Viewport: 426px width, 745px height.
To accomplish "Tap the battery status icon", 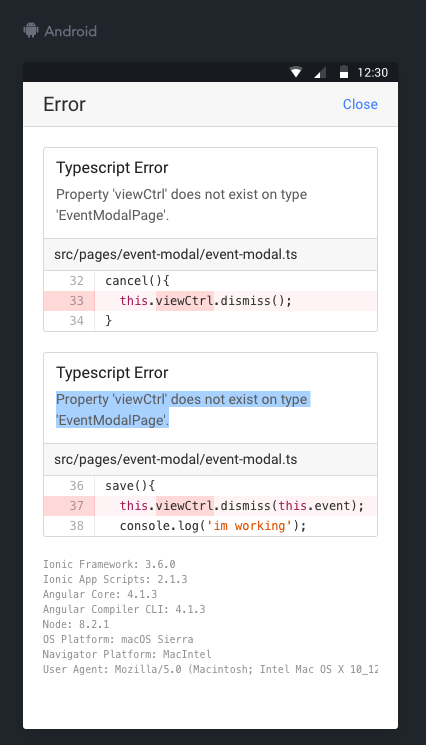I will pyautogui.click(x=344, y=72).
